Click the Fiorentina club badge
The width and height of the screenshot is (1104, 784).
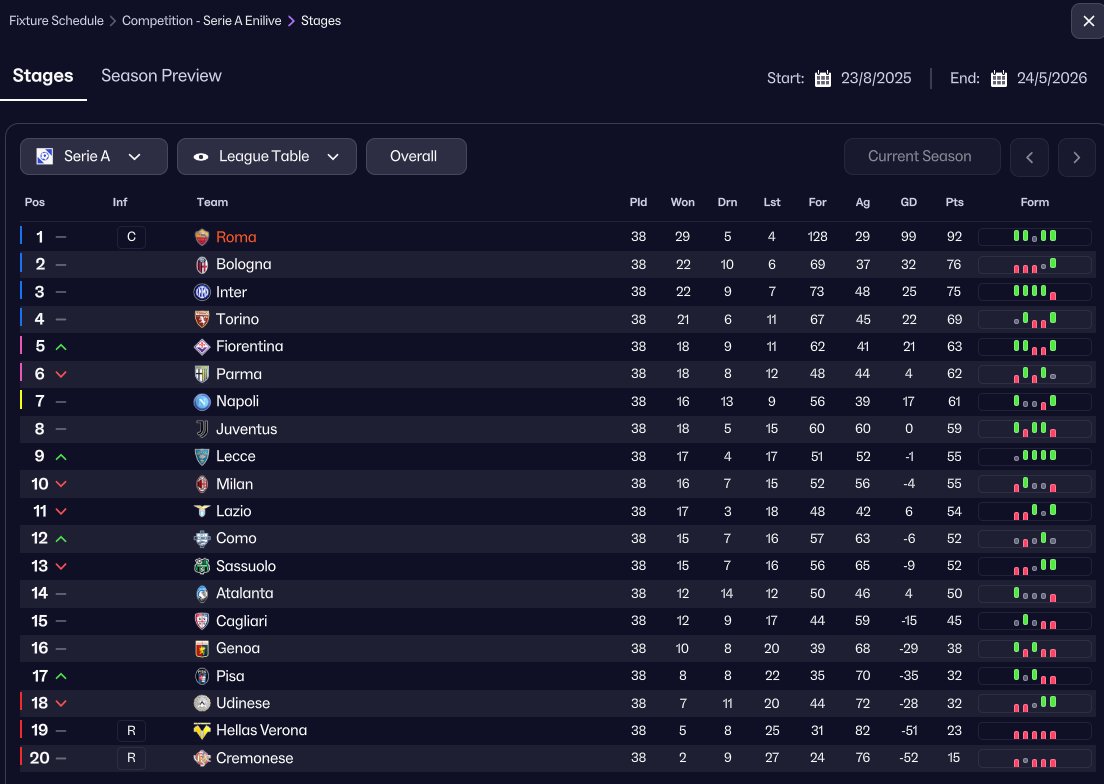pyautogui.click(x=203, y=347)
